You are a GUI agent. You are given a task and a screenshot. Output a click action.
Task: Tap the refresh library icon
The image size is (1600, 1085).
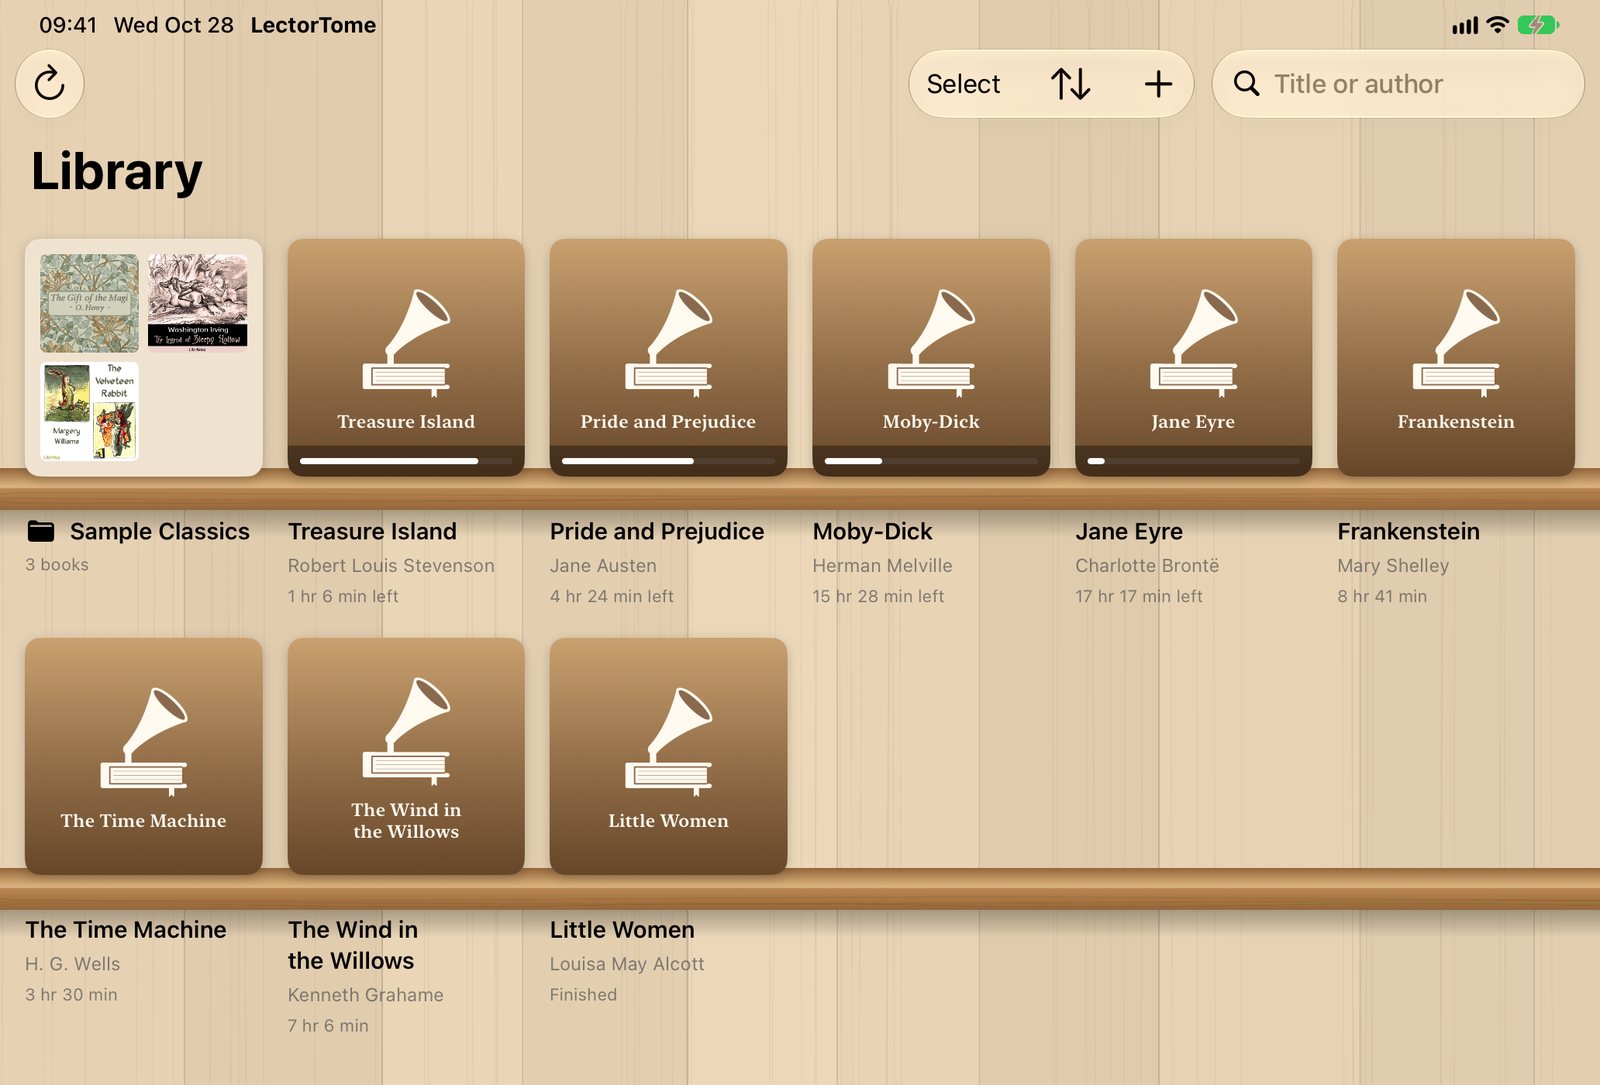(49, 84)
